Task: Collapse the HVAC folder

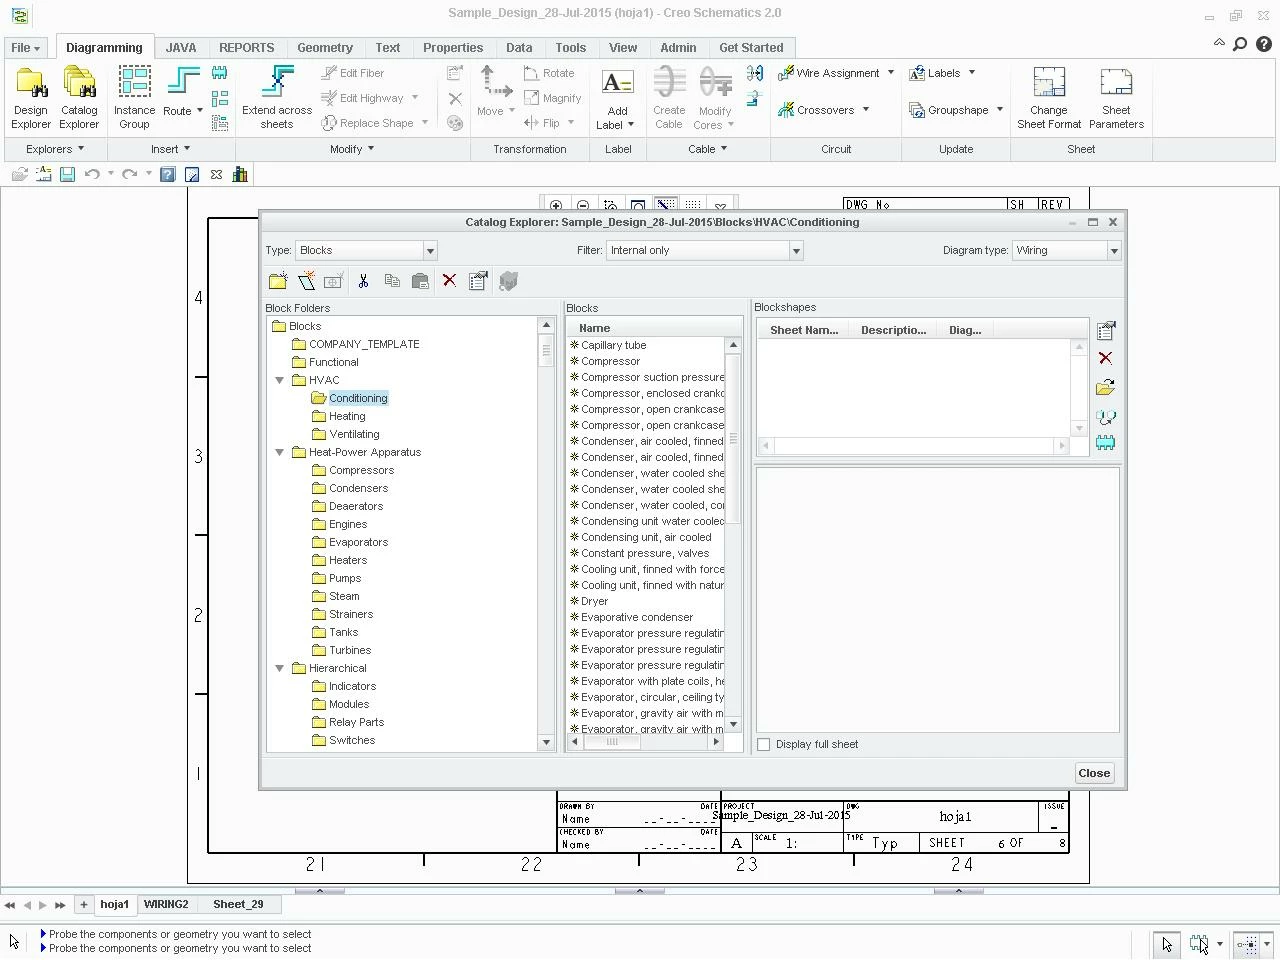Action: (x=280, y=380)
